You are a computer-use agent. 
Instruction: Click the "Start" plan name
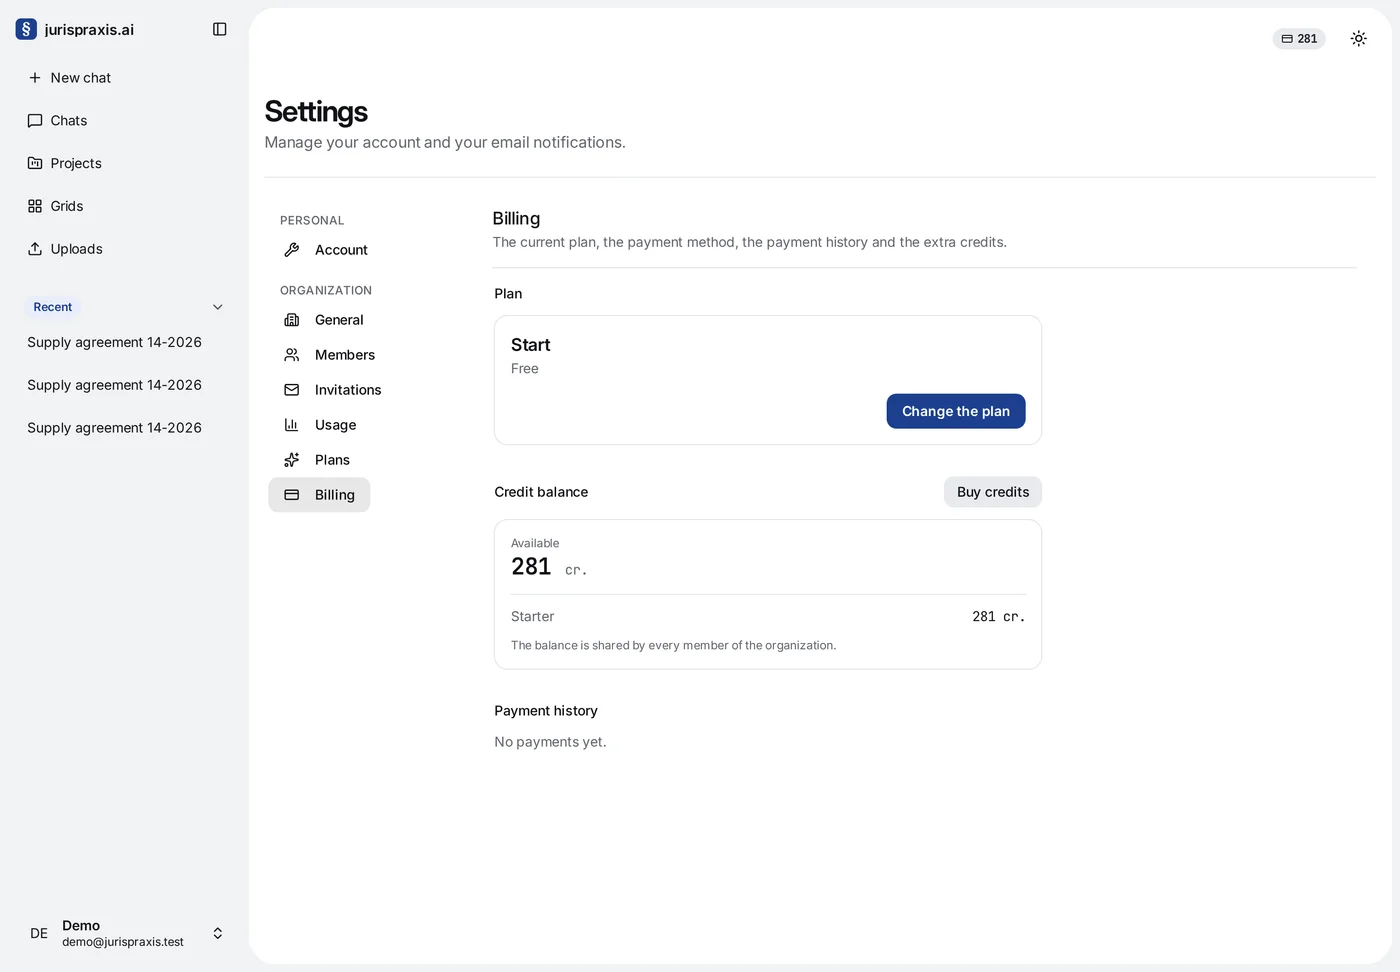[x=531, y=345]
